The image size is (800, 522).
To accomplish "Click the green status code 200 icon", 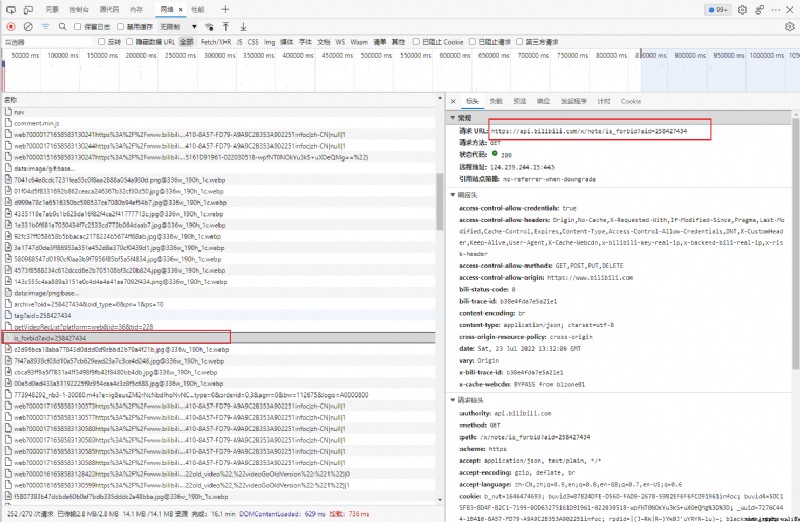I will (494, 154).
